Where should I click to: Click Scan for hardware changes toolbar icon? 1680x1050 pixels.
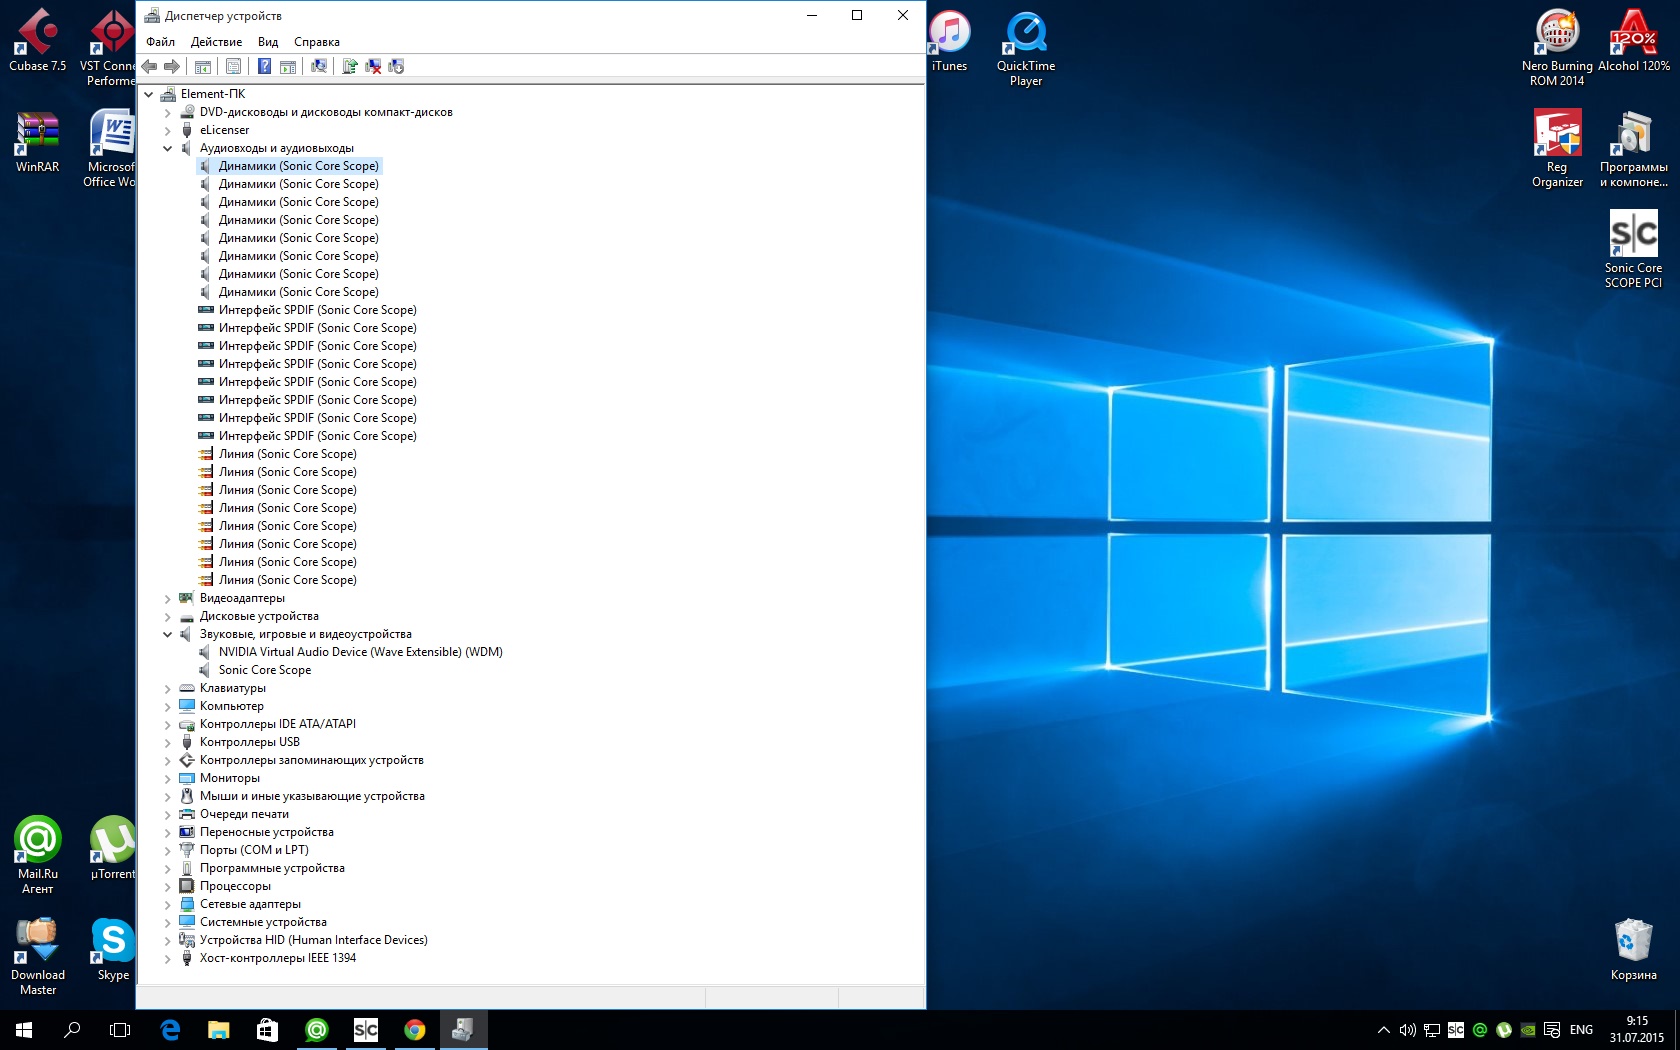coord(319,66)
